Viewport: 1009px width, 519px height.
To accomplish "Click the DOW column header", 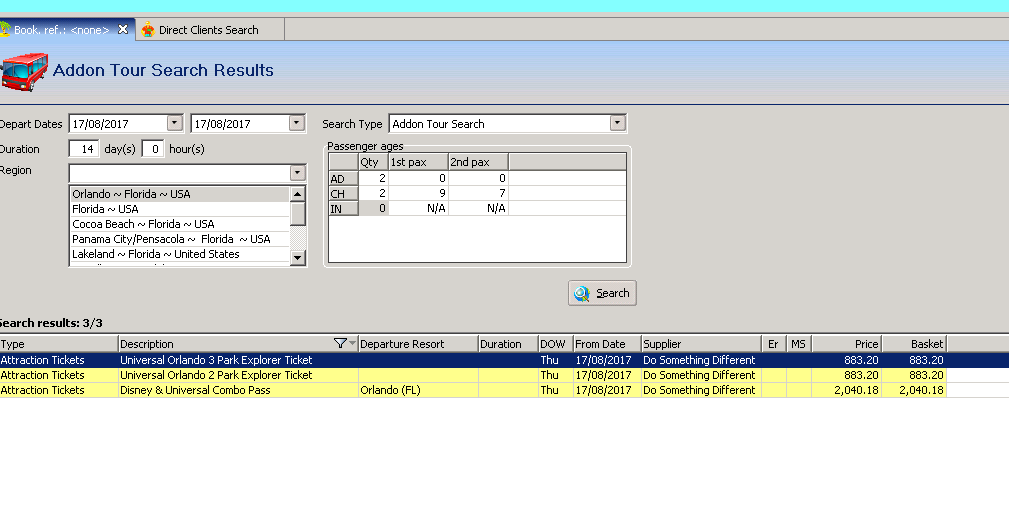I will tap(555, 344).
